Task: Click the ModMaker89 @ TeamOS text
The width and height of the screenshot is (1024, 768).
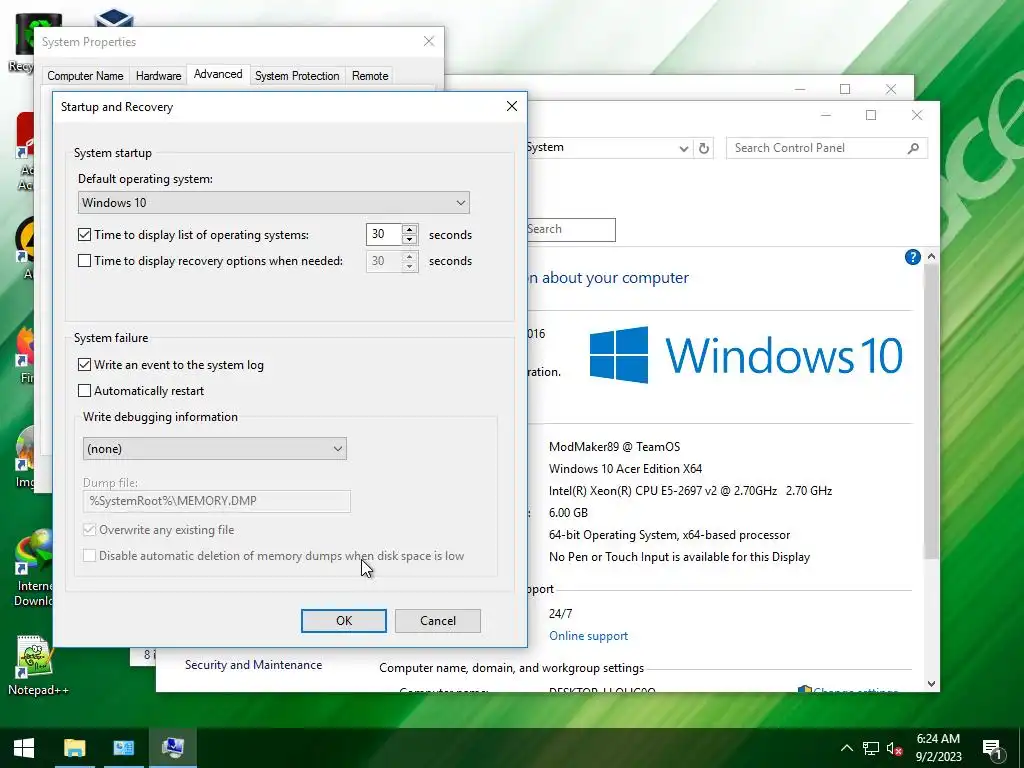Action: pyautogui.click(x=615, y=447)
